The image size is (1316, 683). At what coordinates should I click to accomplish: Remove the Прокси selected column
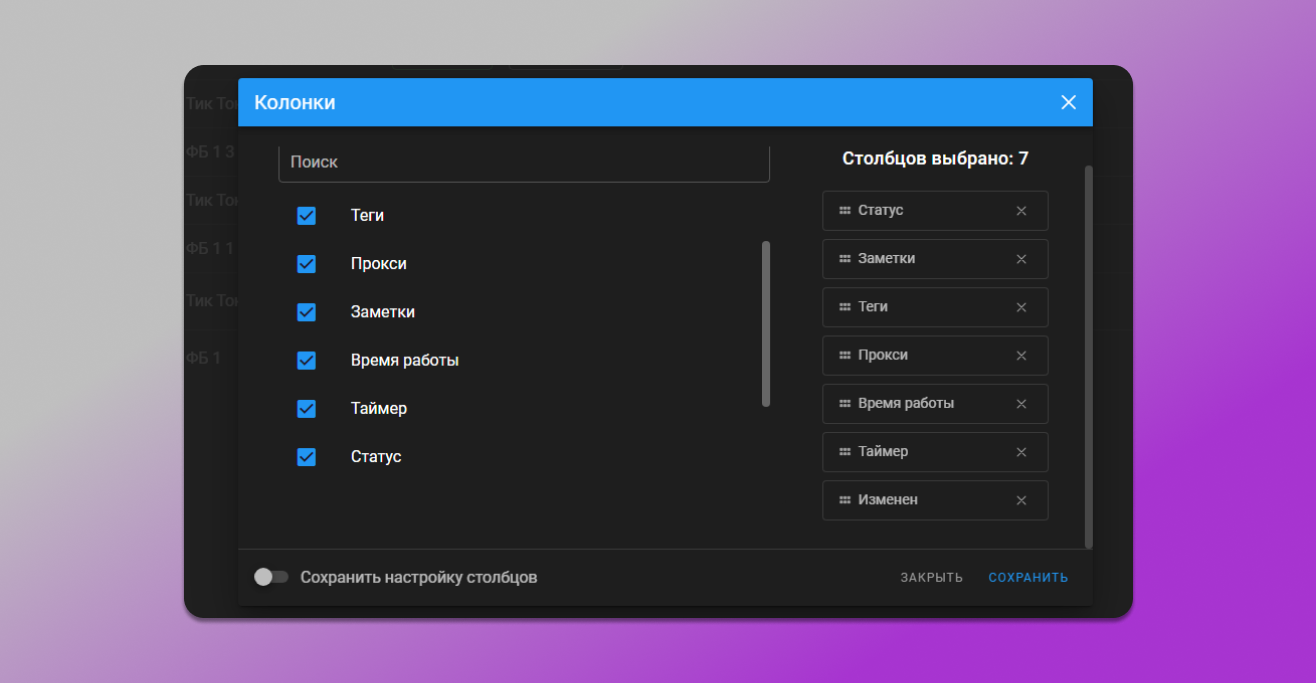pyautogui.click(x=1021, y=356)
